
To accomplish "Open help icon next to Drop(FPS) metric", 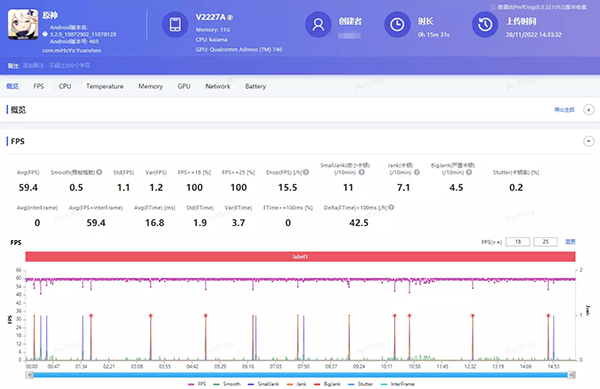I will 306,172.
